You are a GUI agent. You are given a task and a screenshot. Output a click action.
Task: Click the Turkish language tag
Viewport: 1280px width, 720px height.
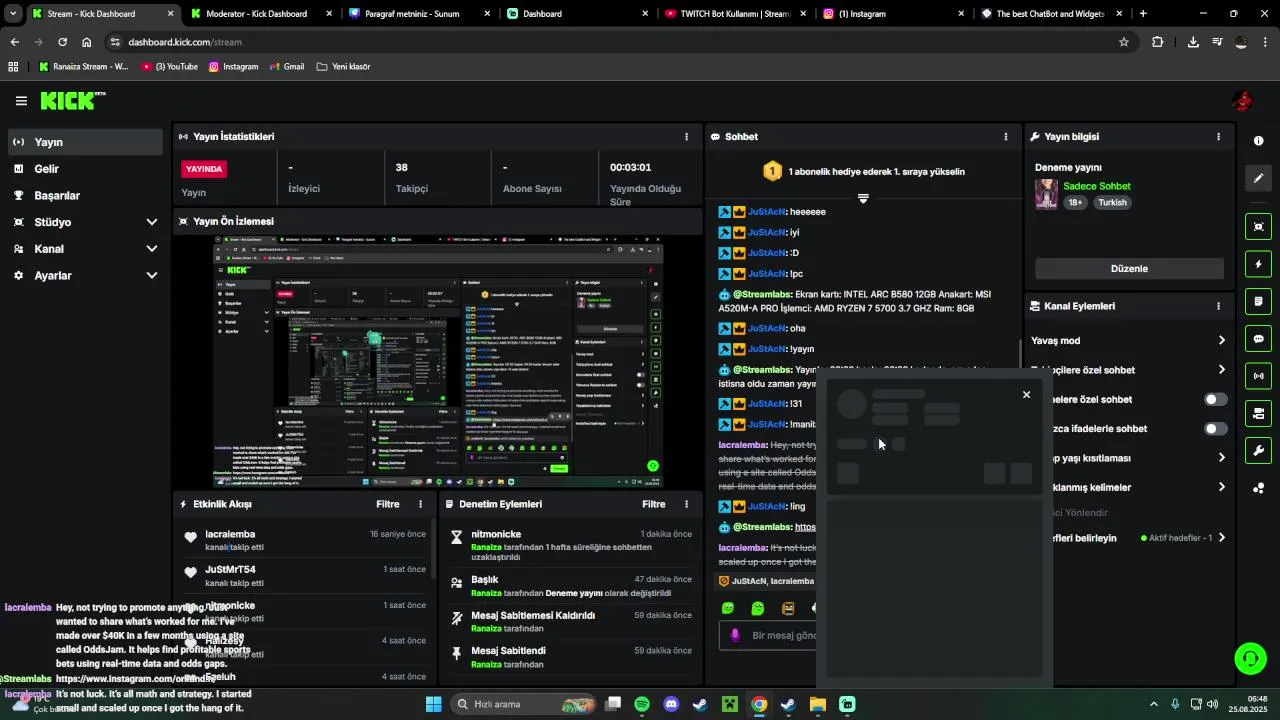1112,202
